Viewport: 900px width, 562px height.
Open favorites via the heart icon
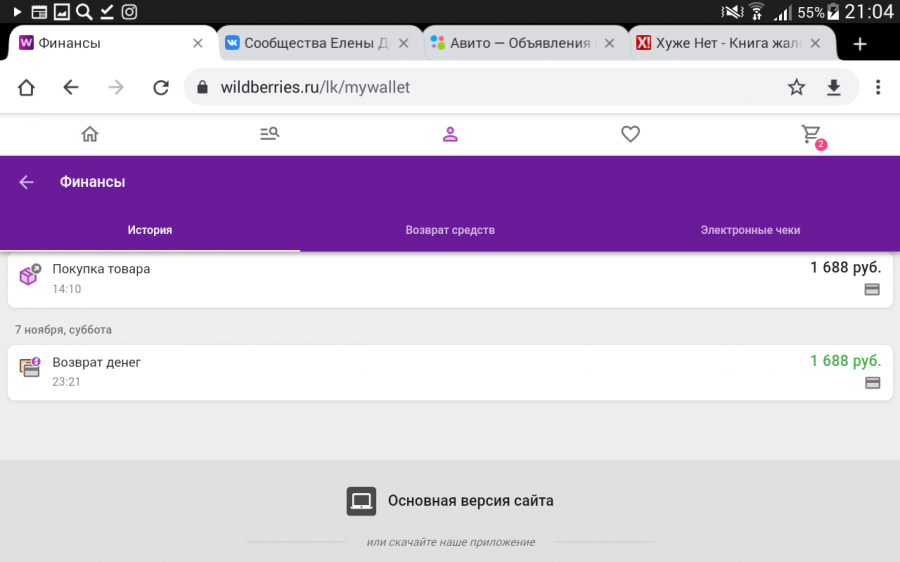pos(630,134)
